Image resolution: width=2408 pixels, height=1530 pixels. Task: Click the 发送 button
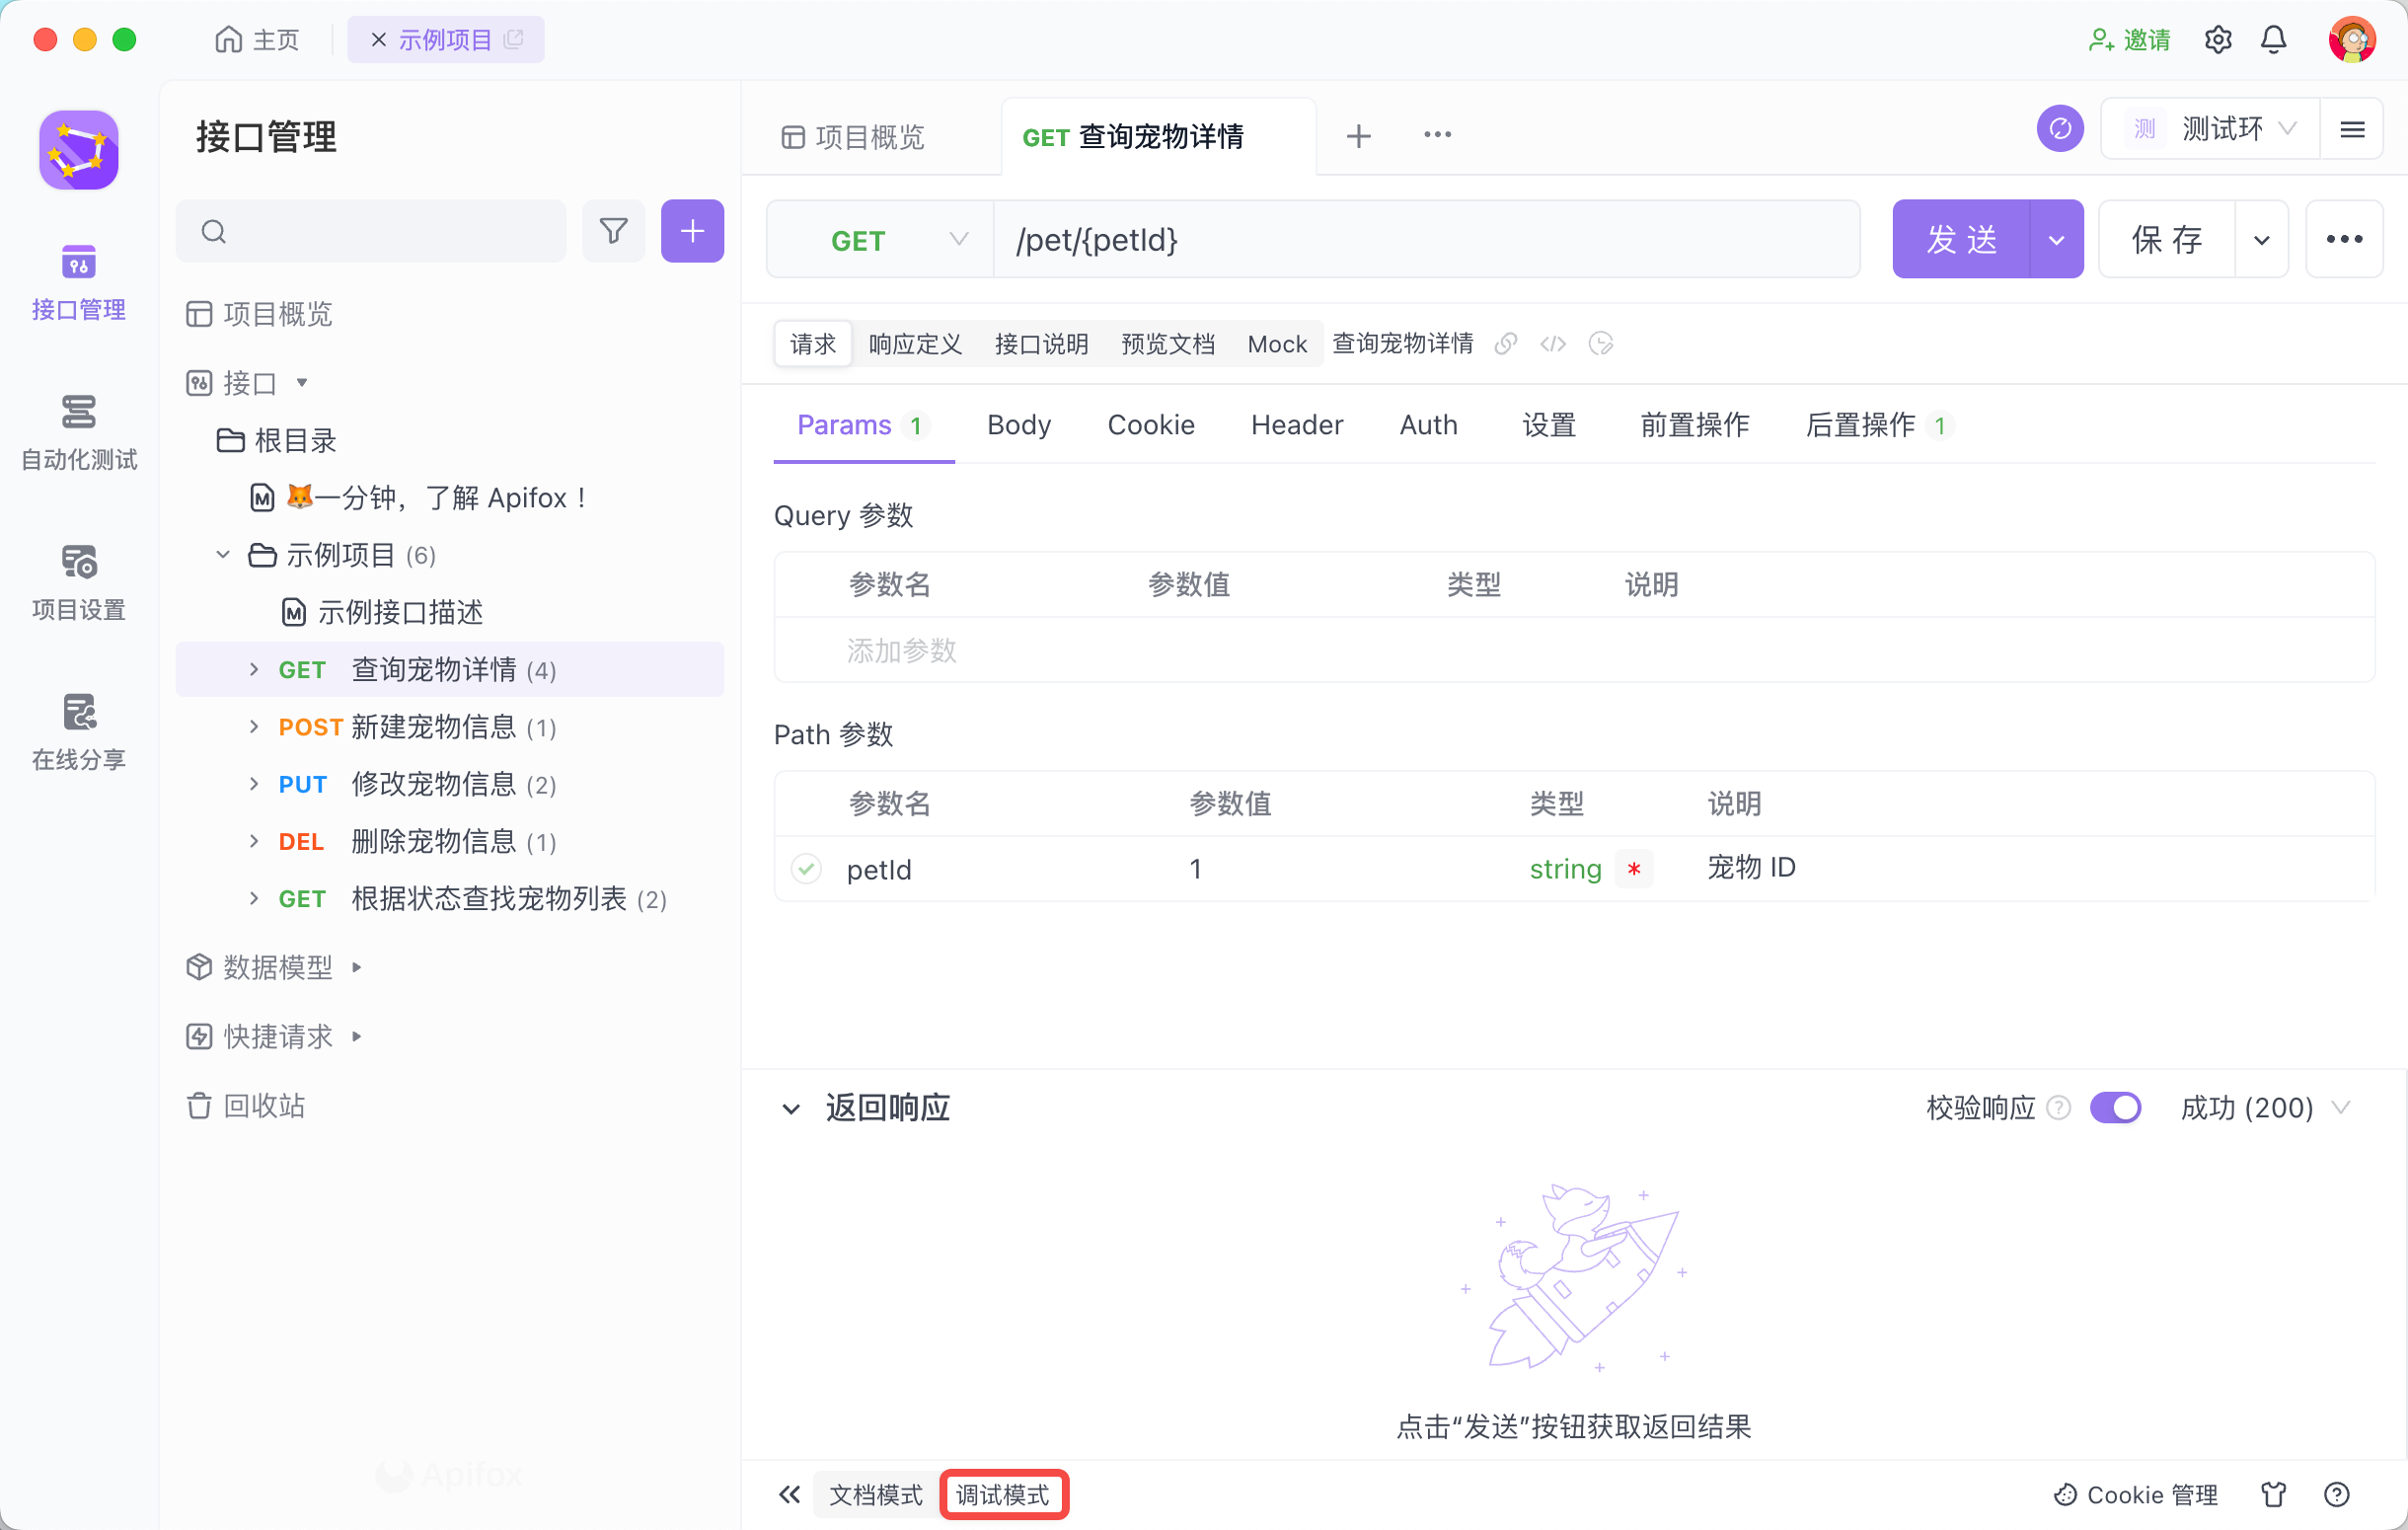point(1960,240)
